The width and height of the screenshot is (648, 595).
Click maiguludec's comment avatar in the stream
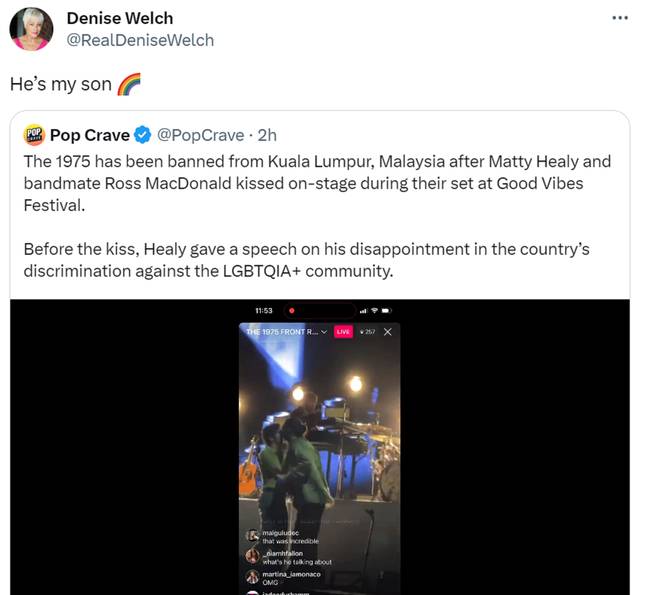(253, 536)
